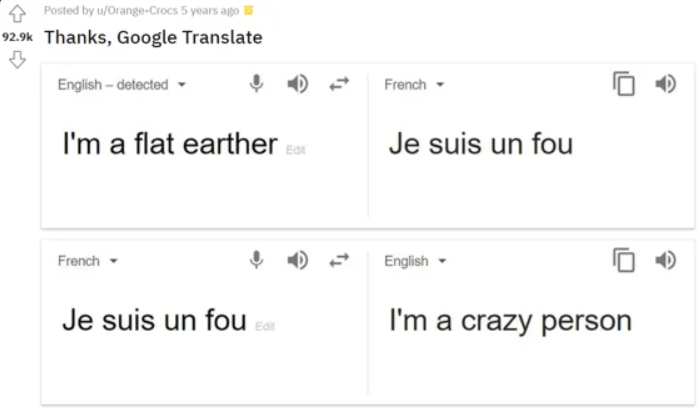Listen to English translation in bottom panel

click(x=665, y=261)
